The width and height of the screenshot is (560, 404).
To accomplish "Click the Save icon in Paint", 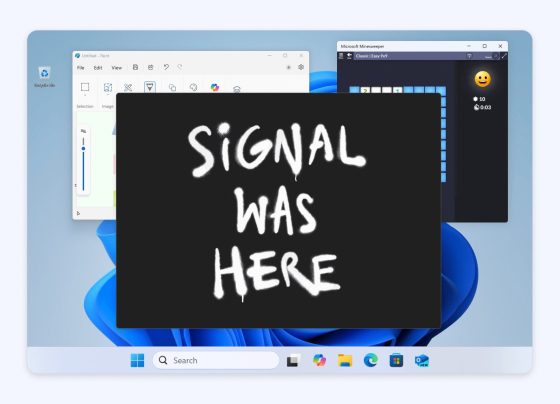I will (x=135, y=67).
